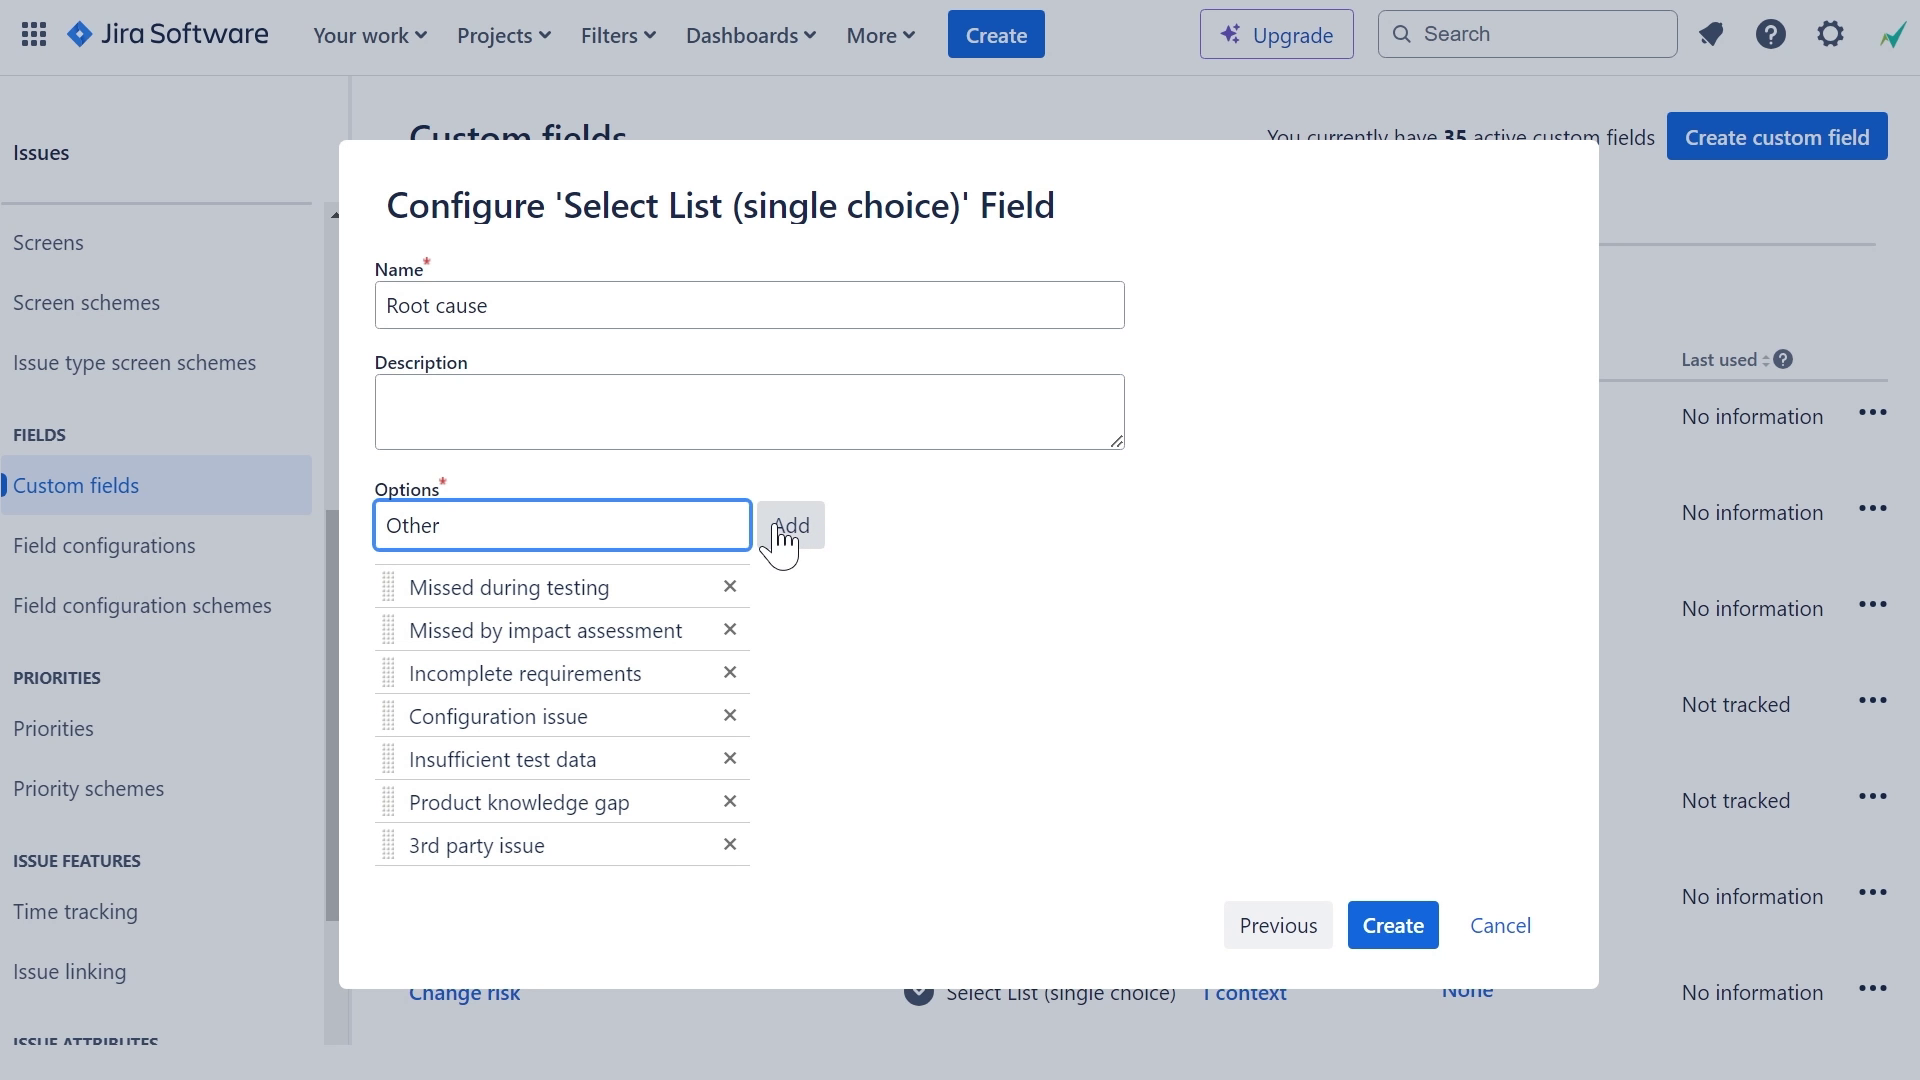Screen dimensions: 1920x1080
Task: Open help using the question mark icon
Action: [1770, 33]
